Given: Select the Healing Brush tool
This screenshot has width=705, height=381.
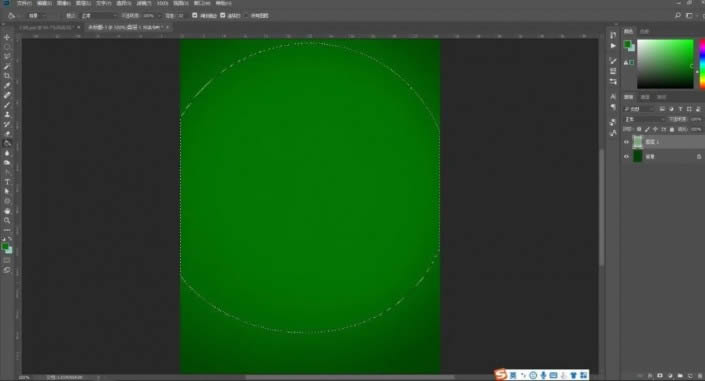Looking at the screenshot, I should click(7, 95).
